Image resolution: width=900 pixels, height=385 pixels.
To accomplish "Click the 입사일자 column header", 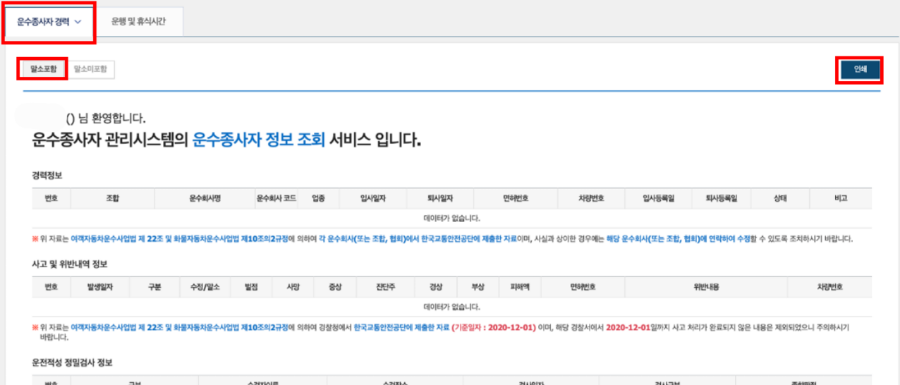I will [373, 198].
